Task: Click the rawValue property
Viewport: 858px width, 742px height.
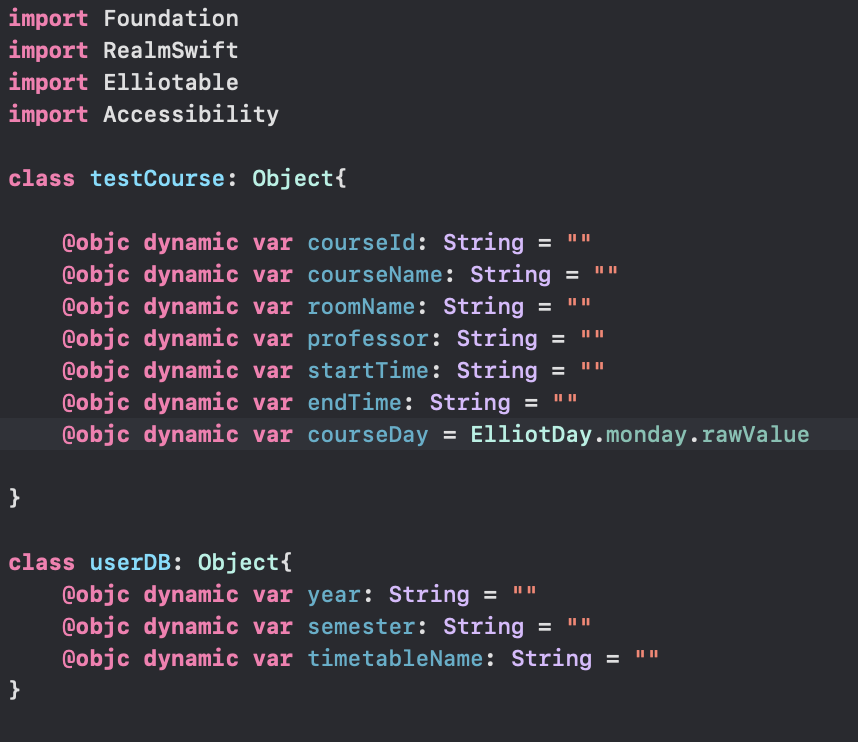Action: [755, 434]
